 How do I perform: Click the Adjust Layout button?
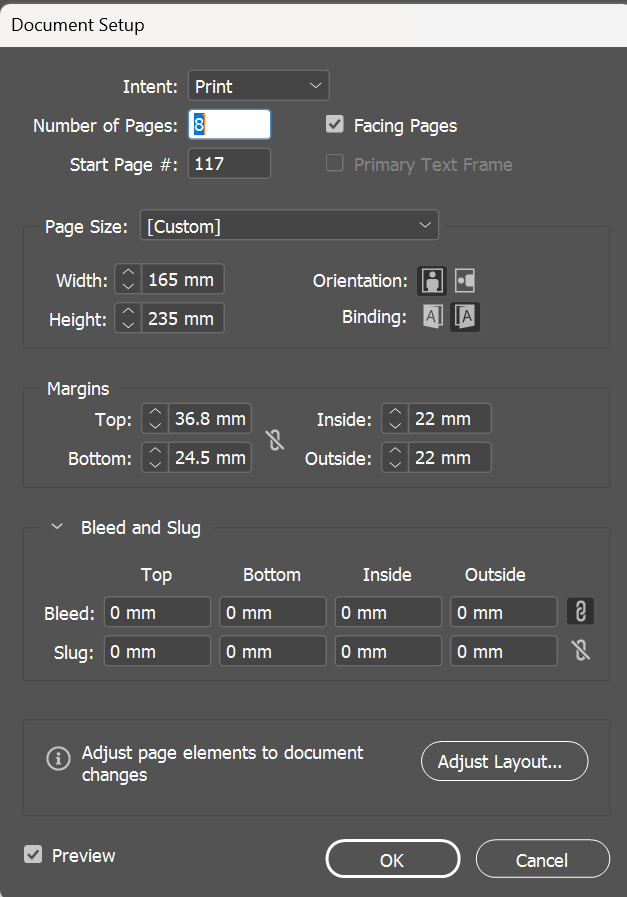coord(505,761)
